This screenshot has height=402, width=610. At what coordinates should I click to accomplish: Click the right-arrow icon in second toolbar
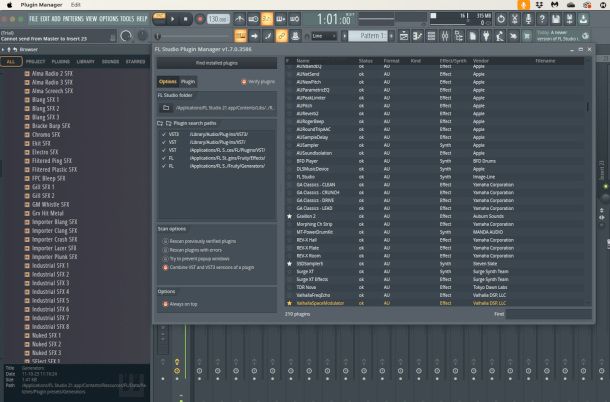coord(254,36)
